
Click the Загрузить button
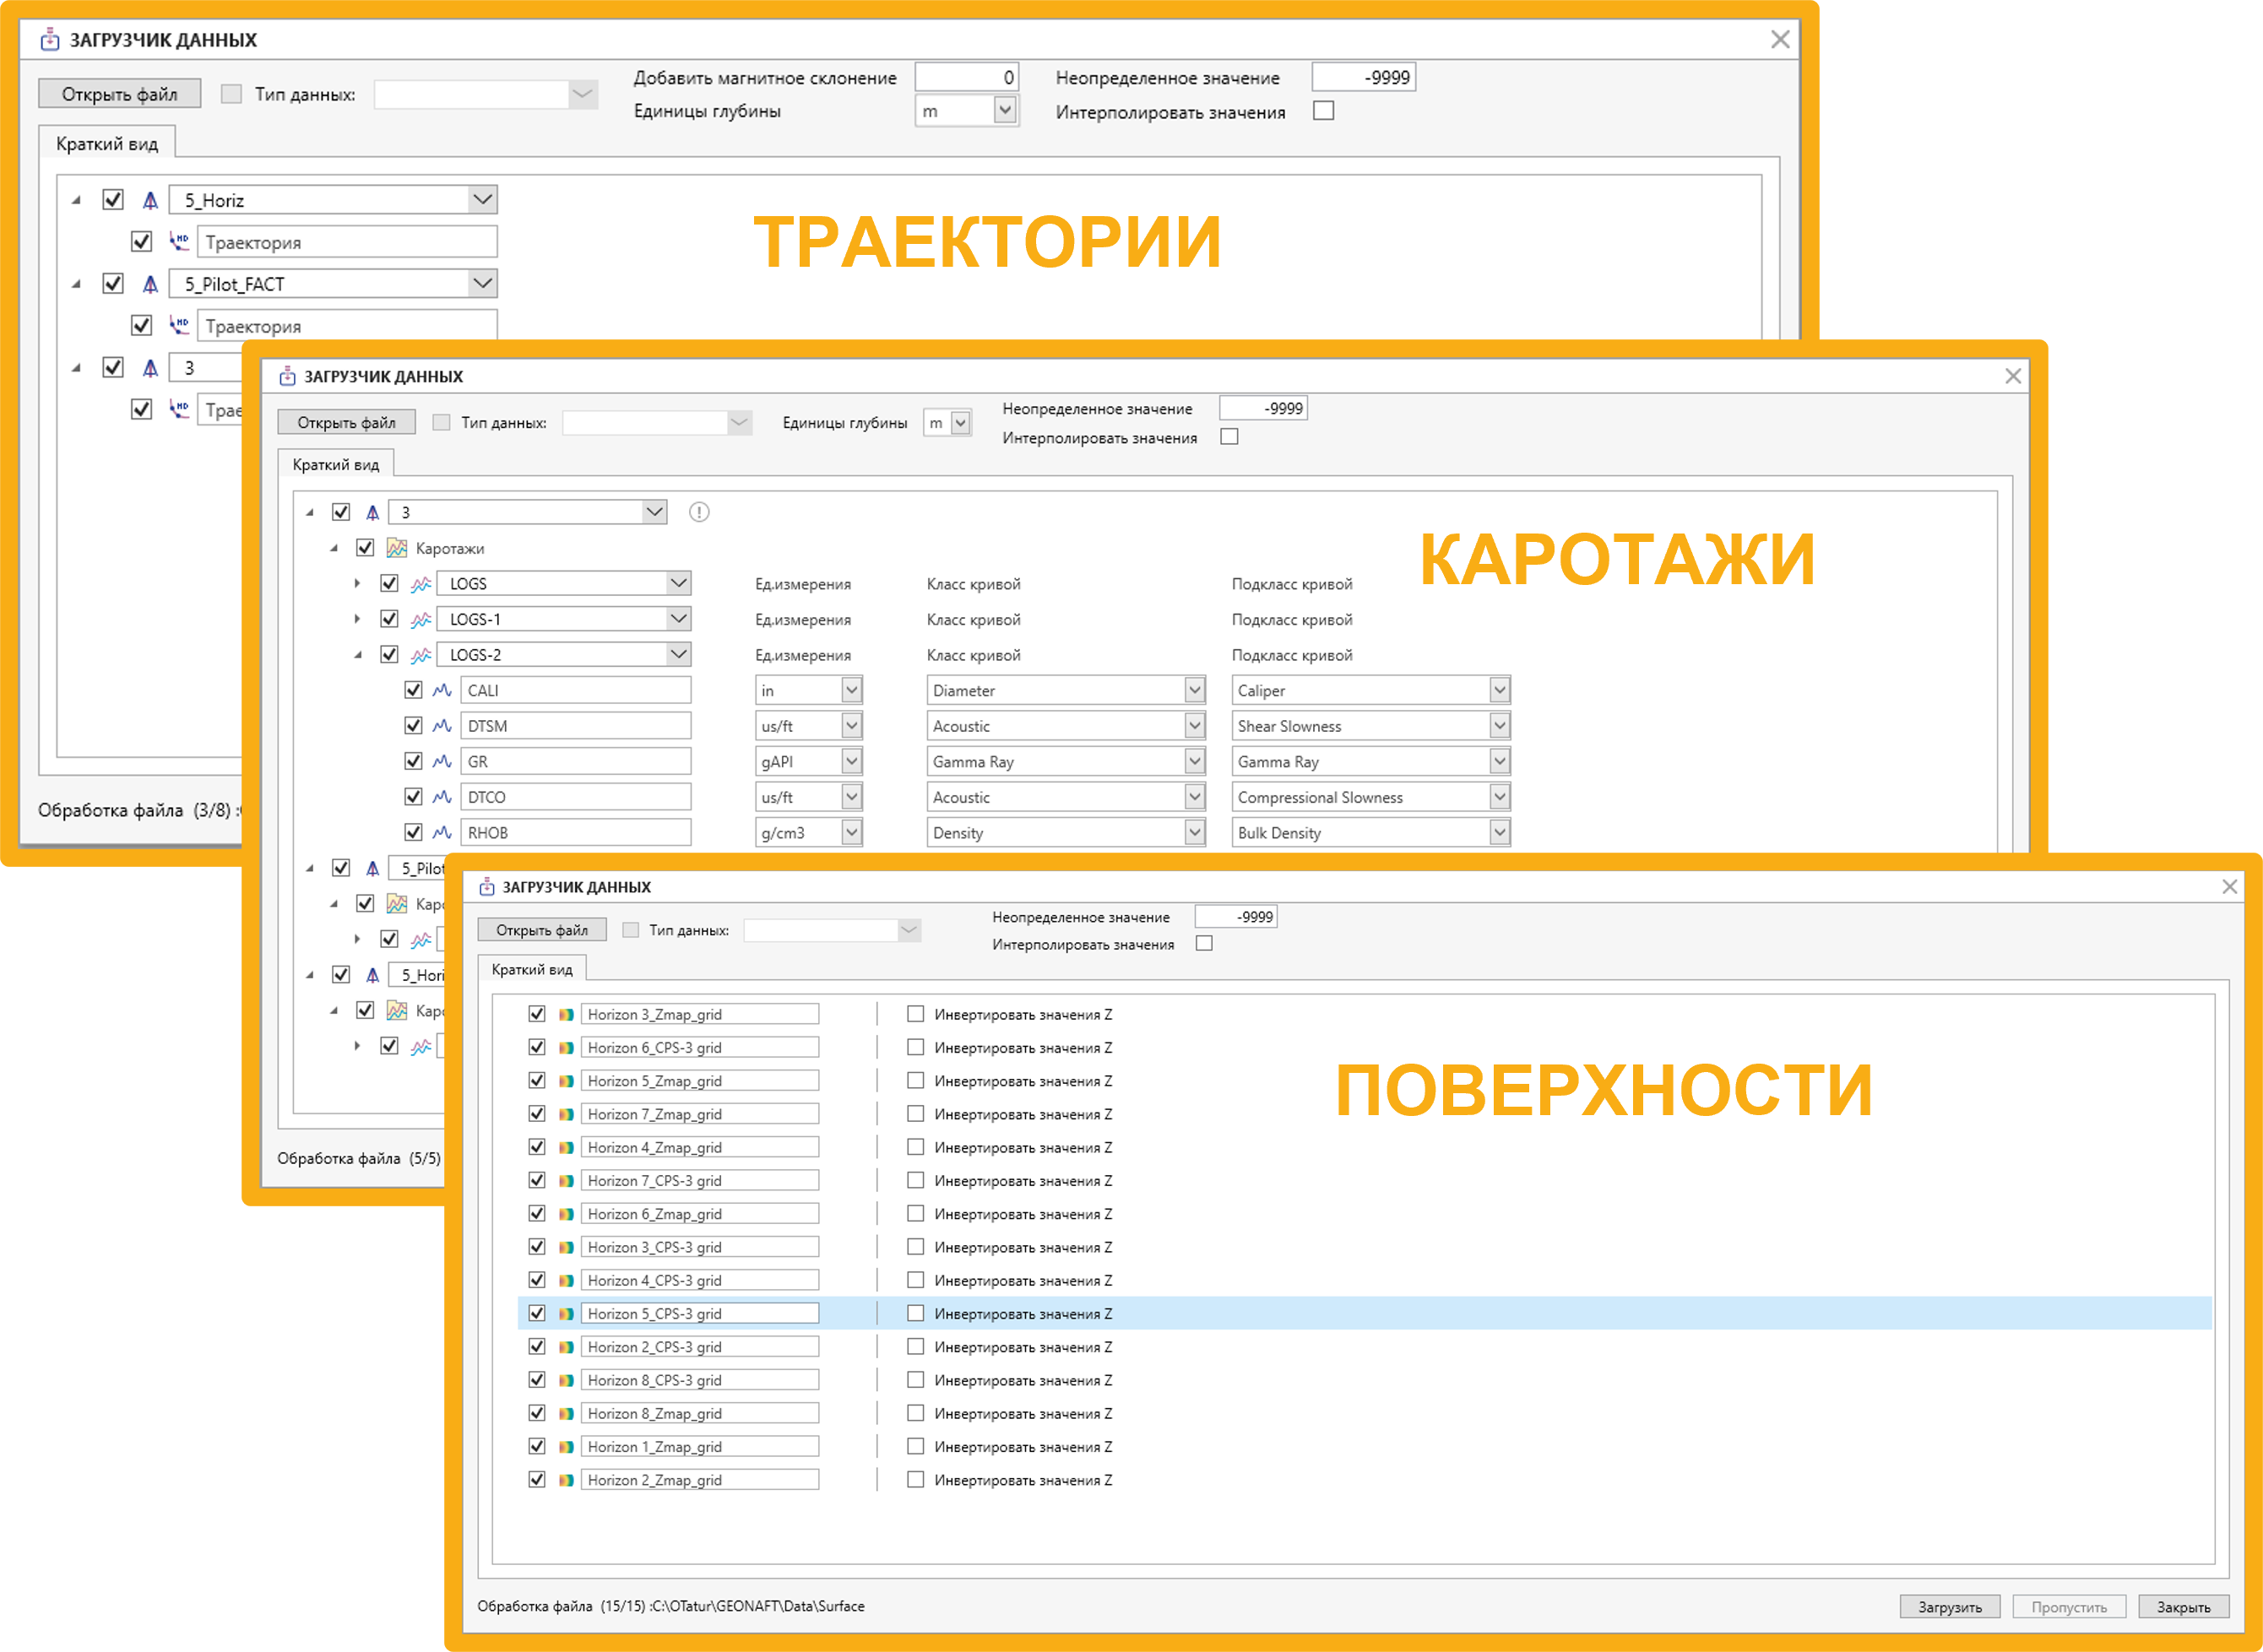click(1949, 1607)
